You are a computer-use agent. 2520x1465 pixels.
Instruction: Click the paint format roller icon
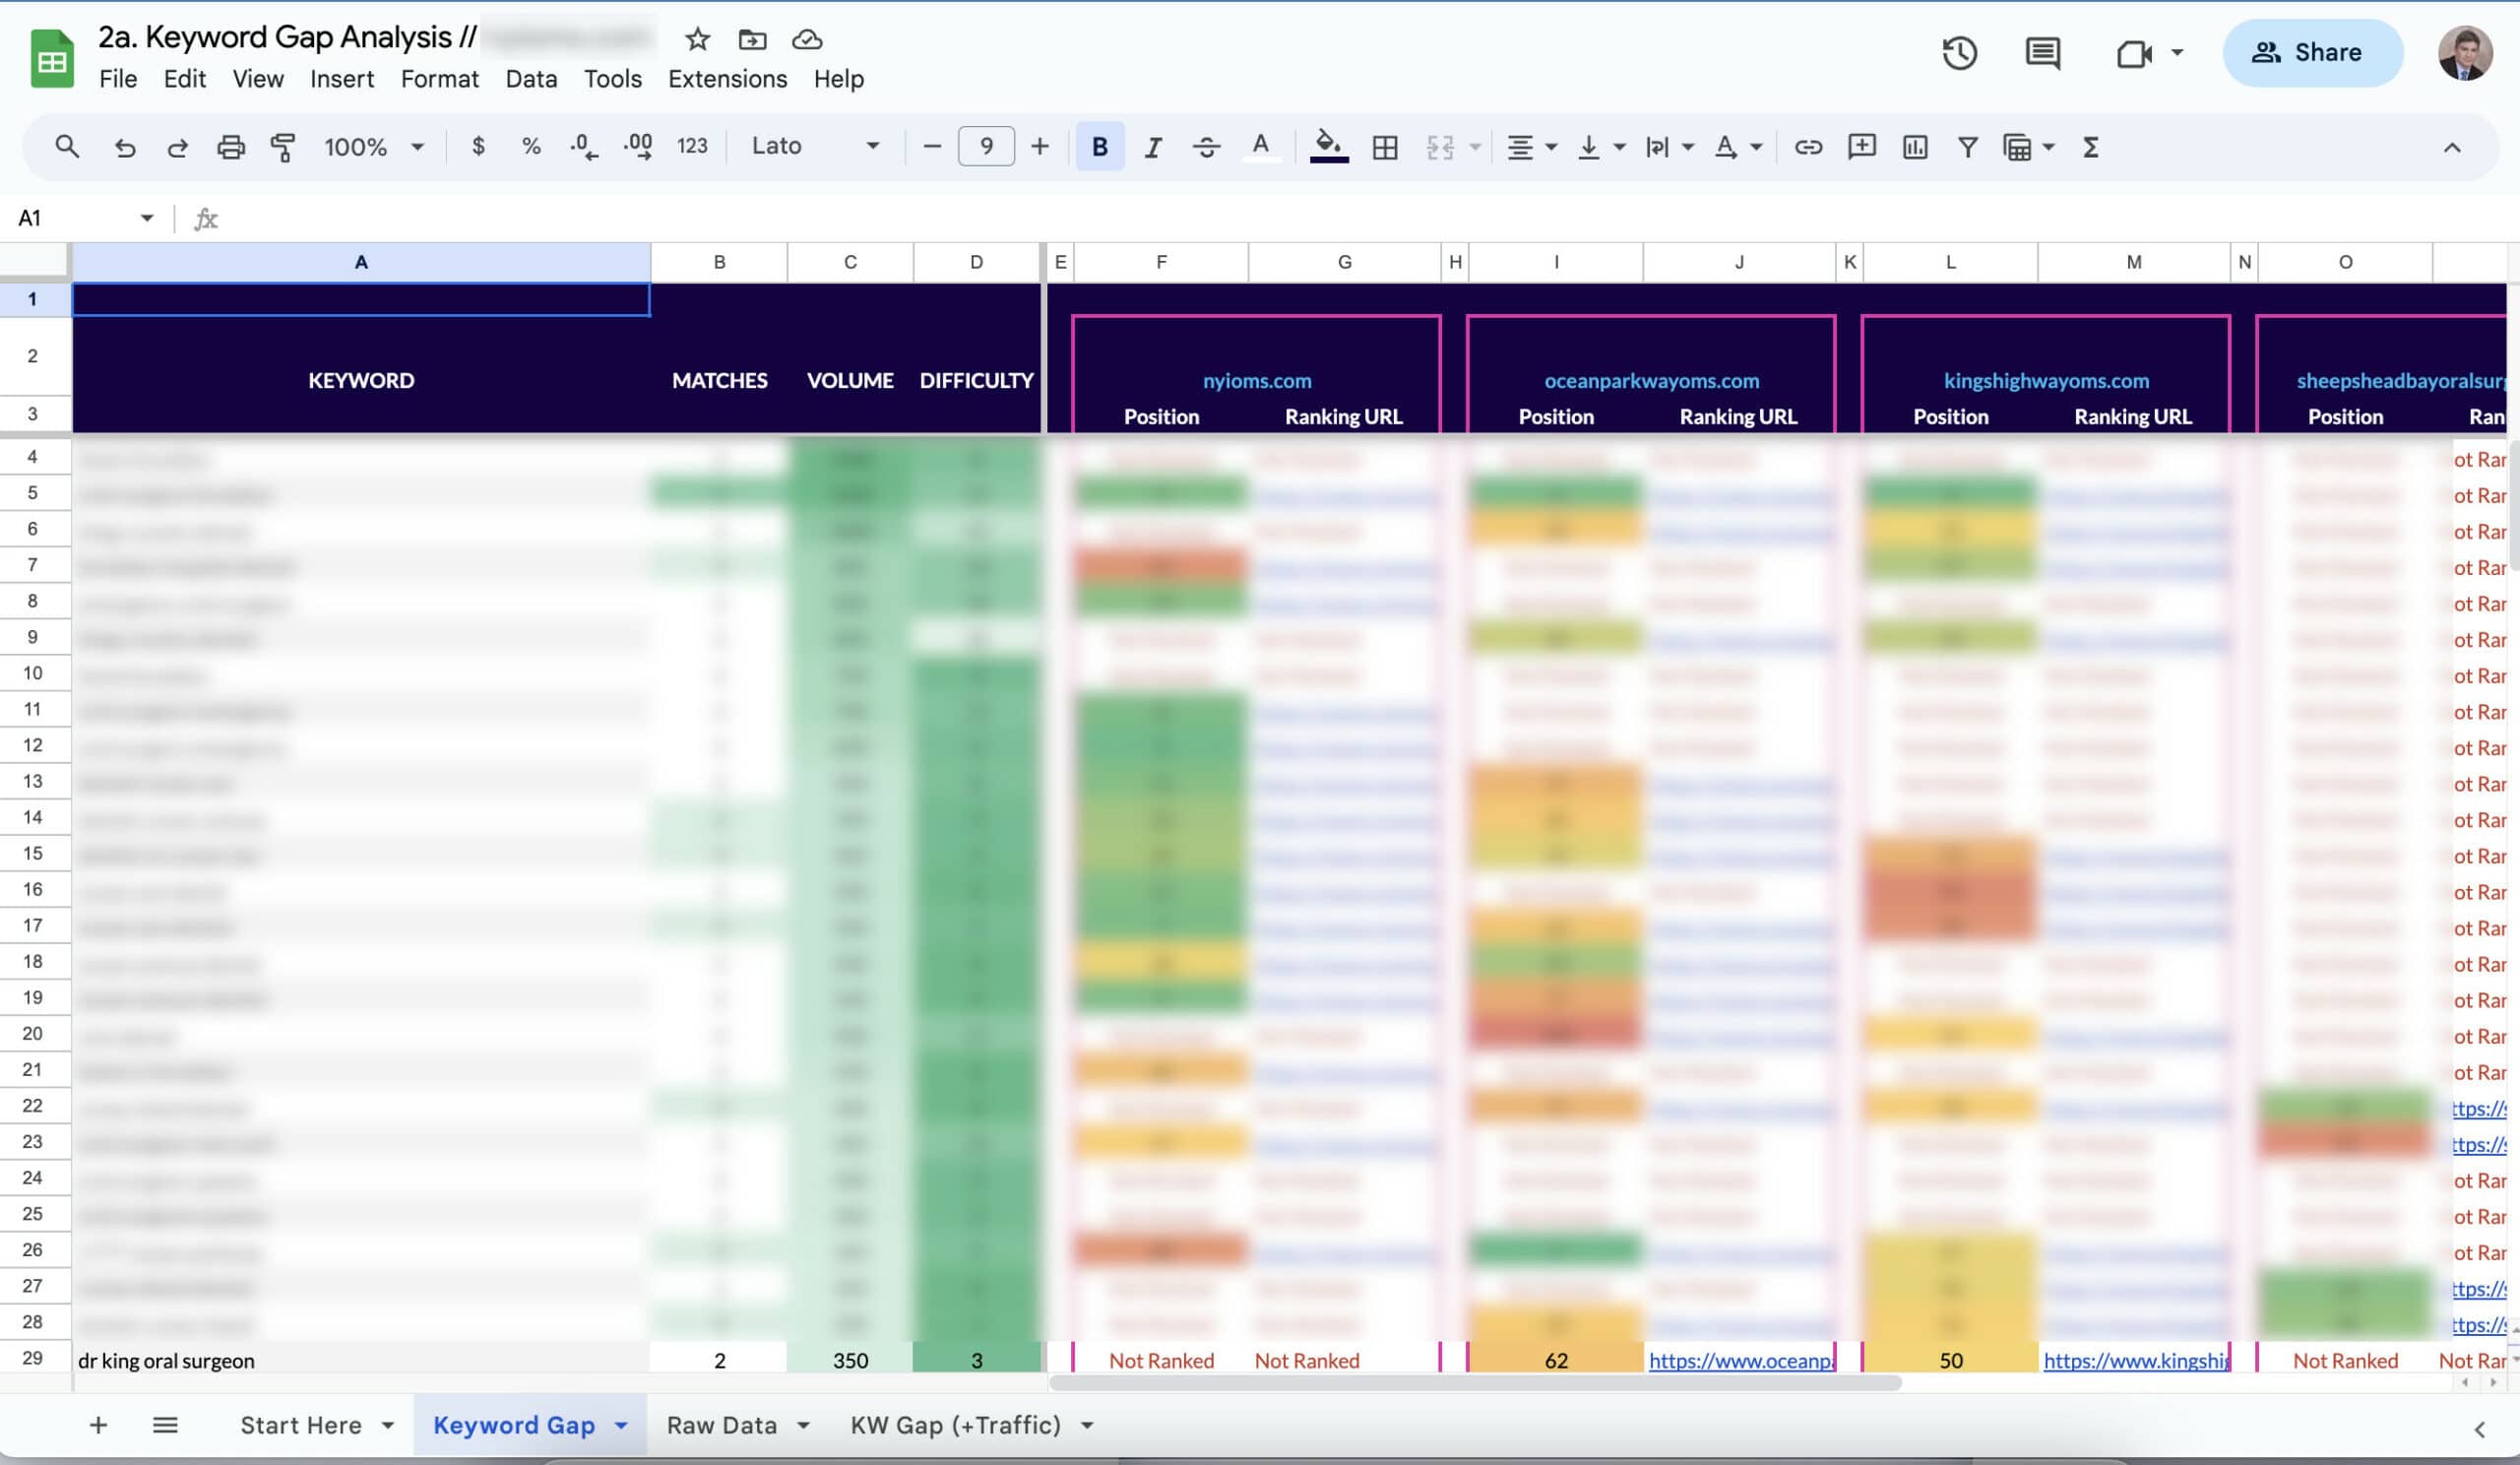pos(283,147)
